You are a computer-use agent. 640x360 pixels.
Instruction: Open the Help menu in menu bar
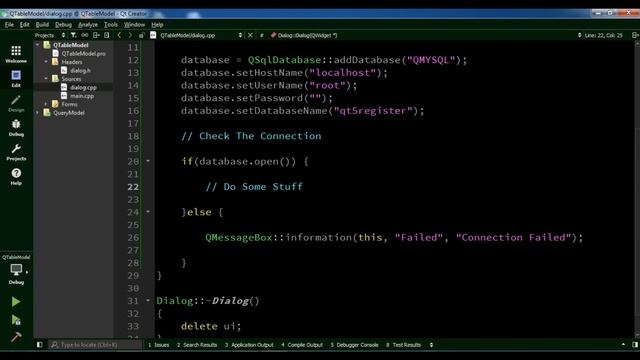point(157,25)
